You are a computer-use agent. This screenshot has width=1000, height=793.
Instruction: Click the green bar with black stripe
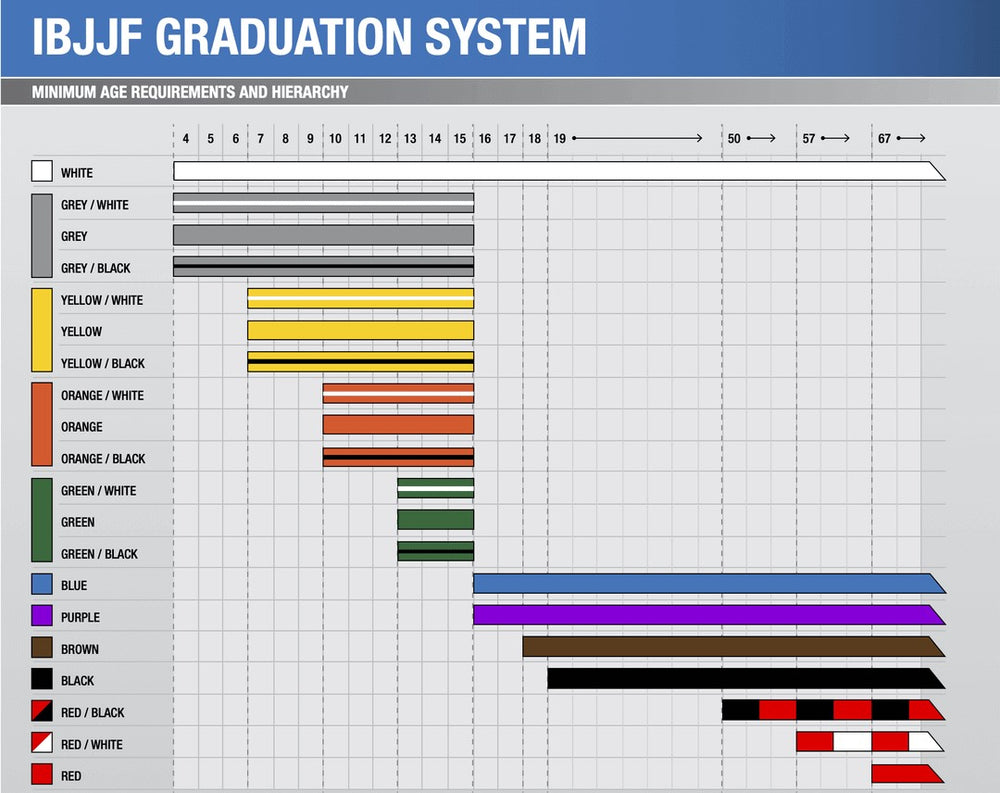tap(436, 551)
